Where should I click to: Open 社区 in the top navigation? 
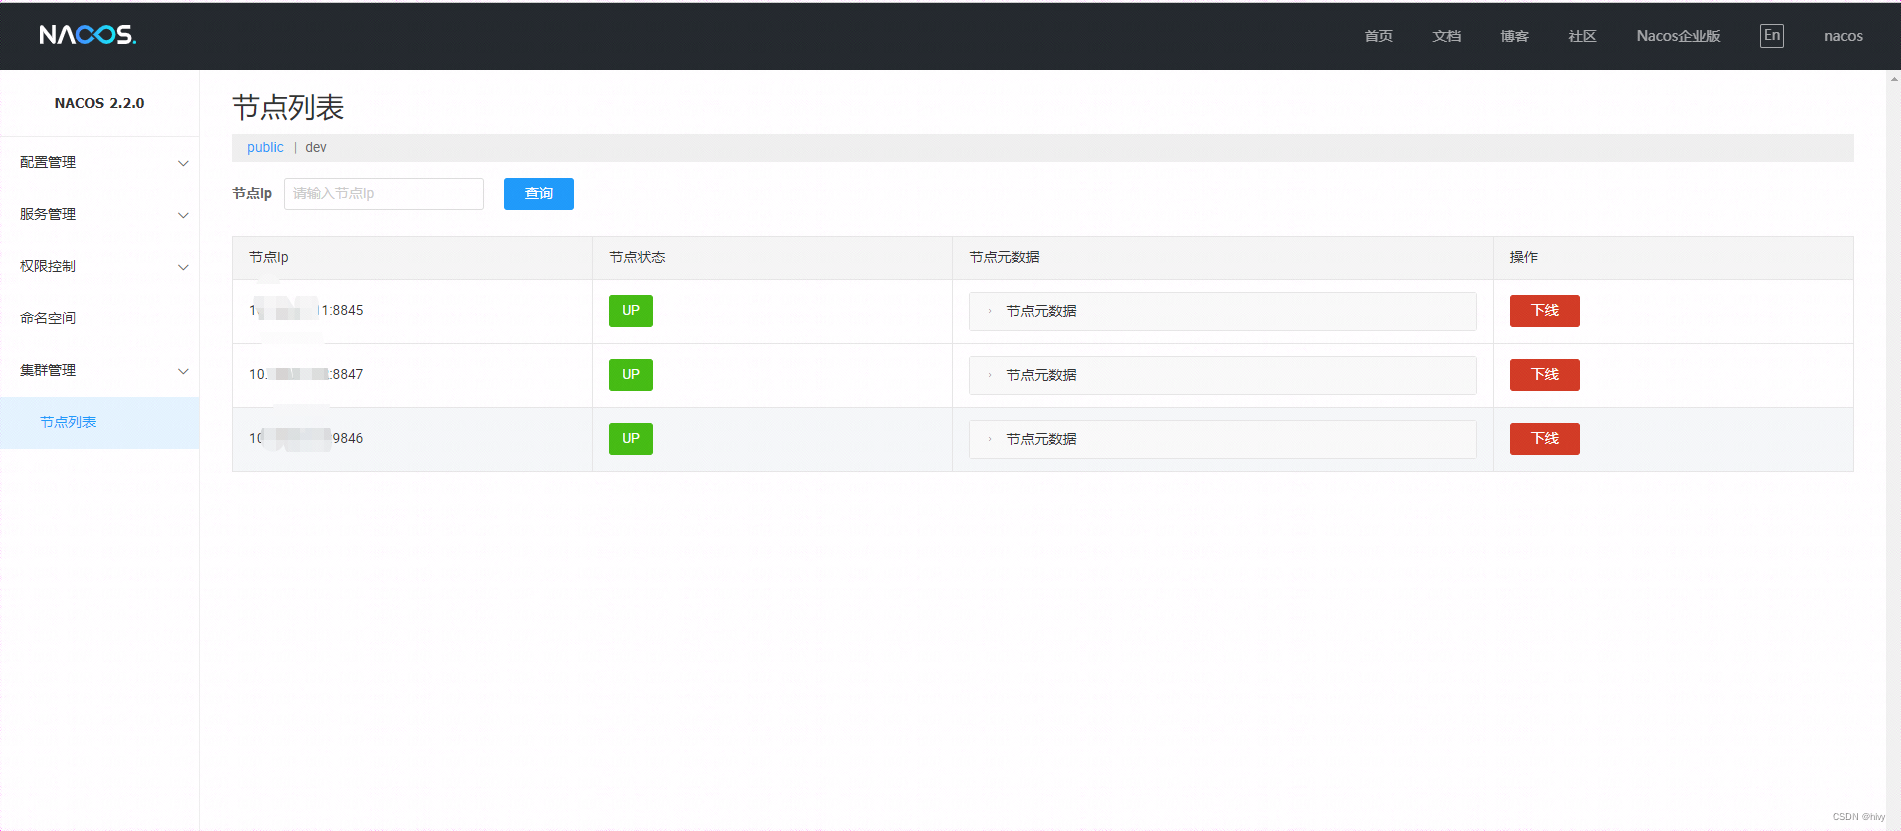[x=1582, y=36]
